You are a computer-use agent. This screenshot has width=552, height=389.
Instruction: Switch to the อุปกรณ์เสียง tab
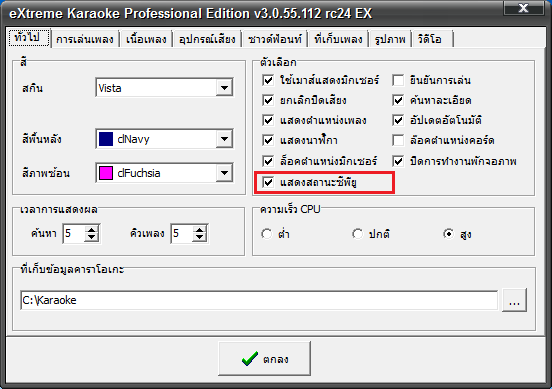[207, 39]
